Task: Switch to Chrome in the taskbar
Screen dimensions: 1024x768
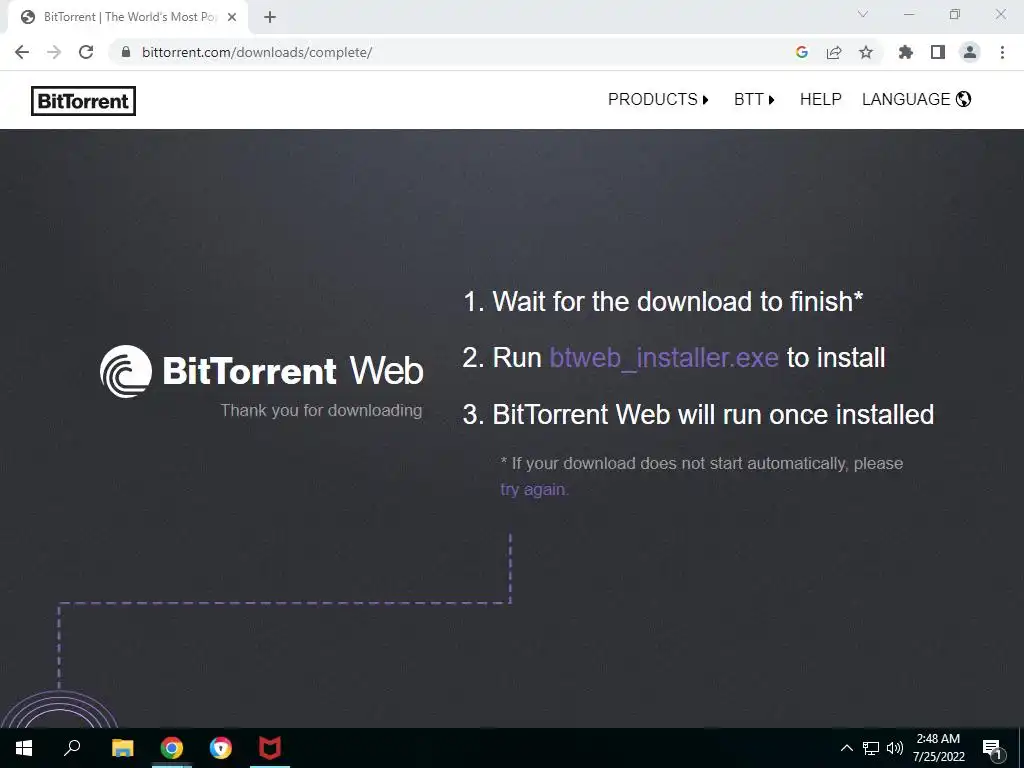Action: tap(172, 748)
